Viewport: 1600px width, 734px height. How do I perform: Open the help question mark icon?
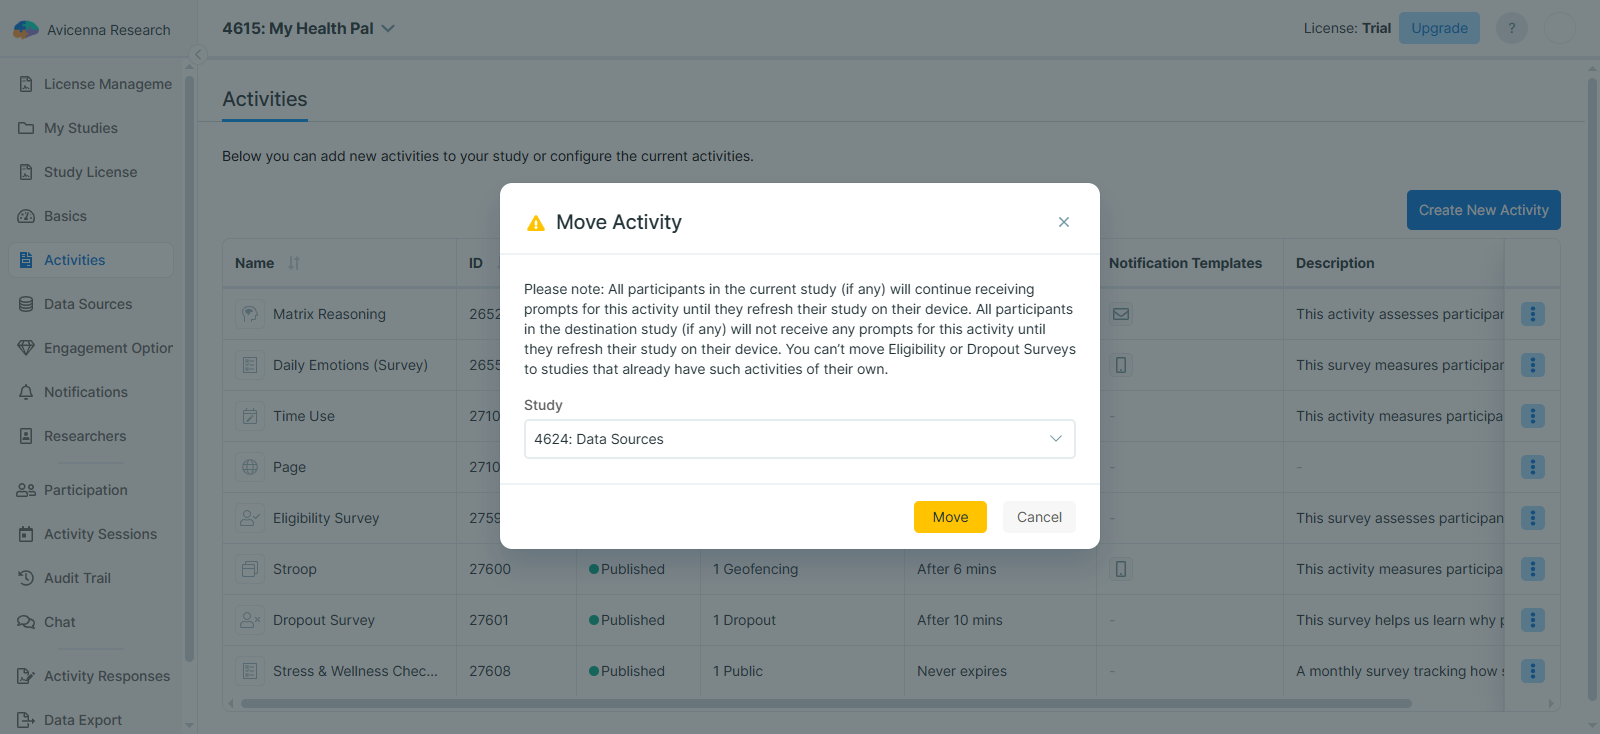(1511, 28)
